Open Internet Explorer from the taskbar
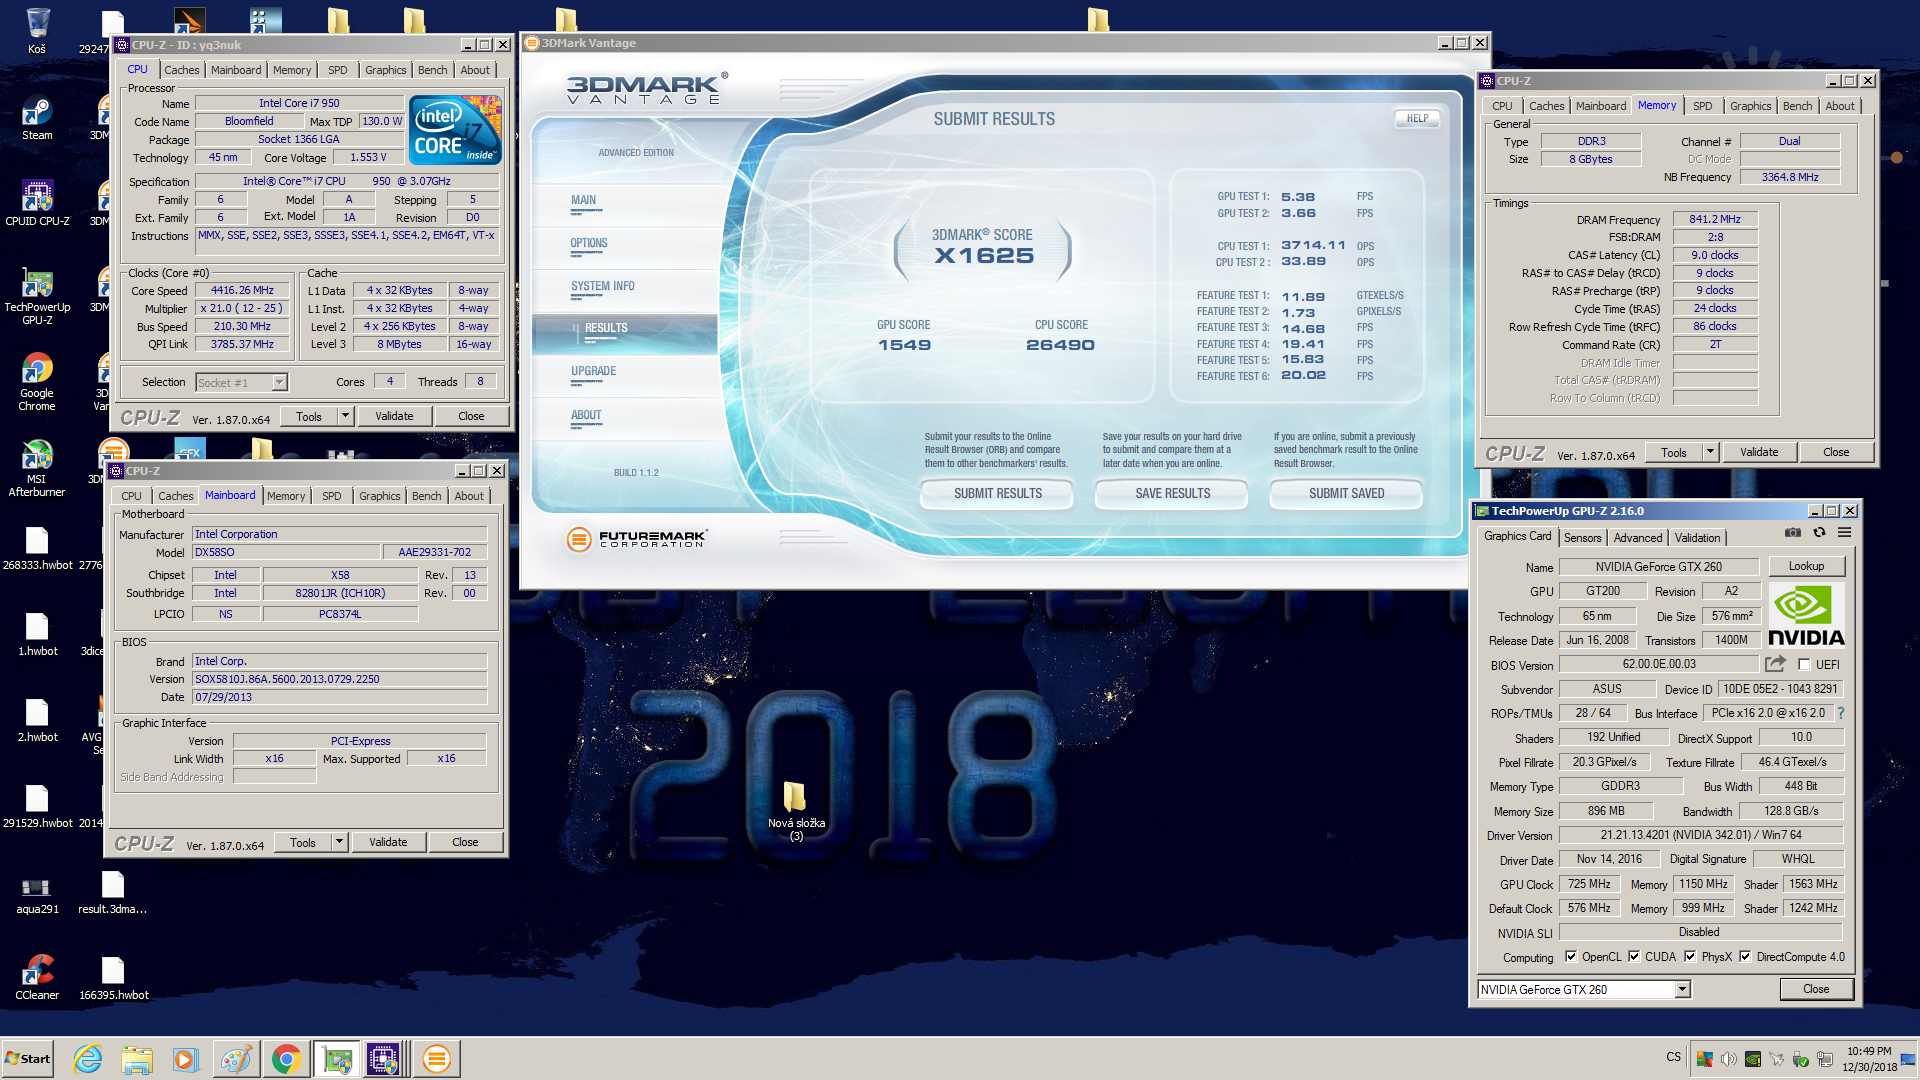This screenshot has height=1080, width=1920. [x=88, y=1059]
